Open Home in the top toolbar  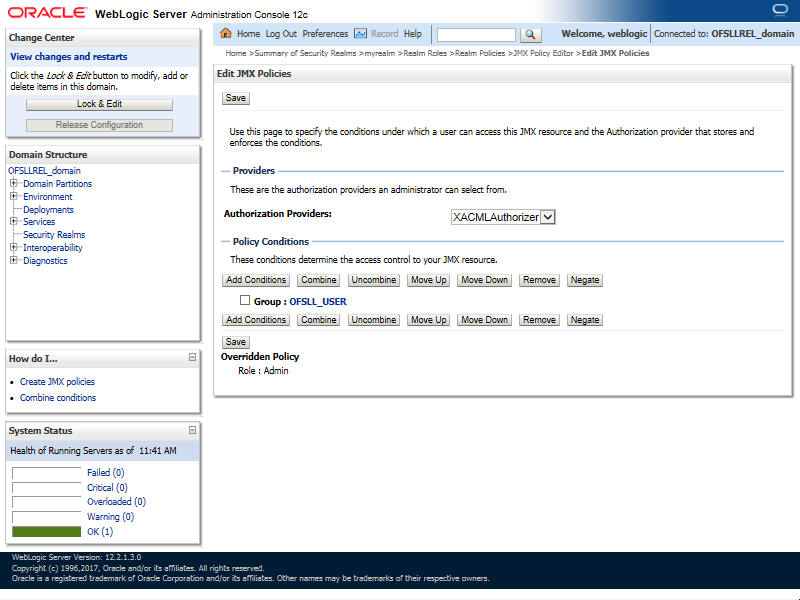coord(248,34)
